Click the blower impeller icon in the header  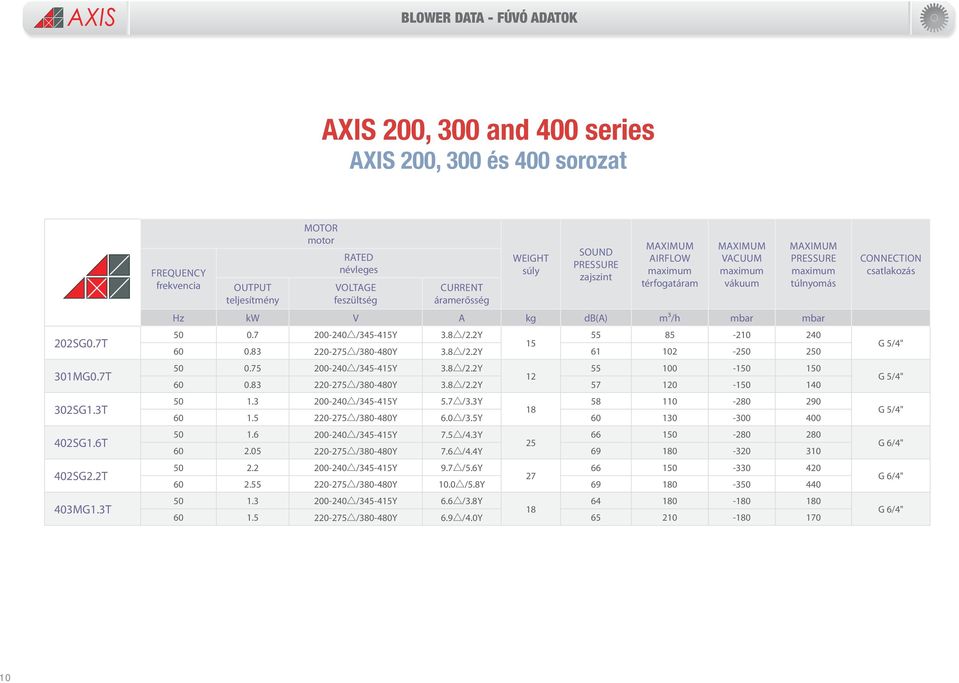pos(934,18)
